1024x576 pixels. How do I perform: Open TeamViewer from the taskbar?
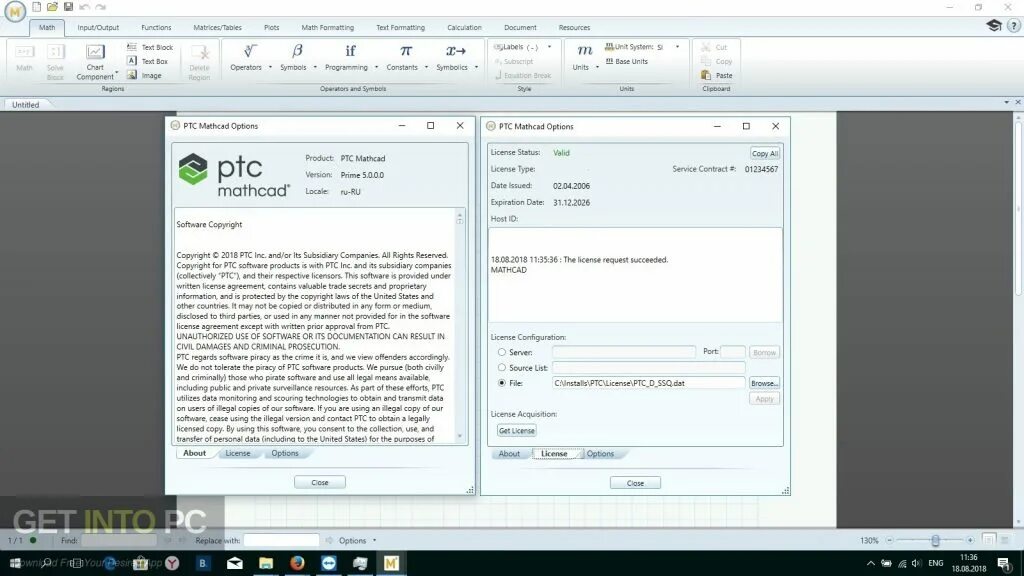328,563
